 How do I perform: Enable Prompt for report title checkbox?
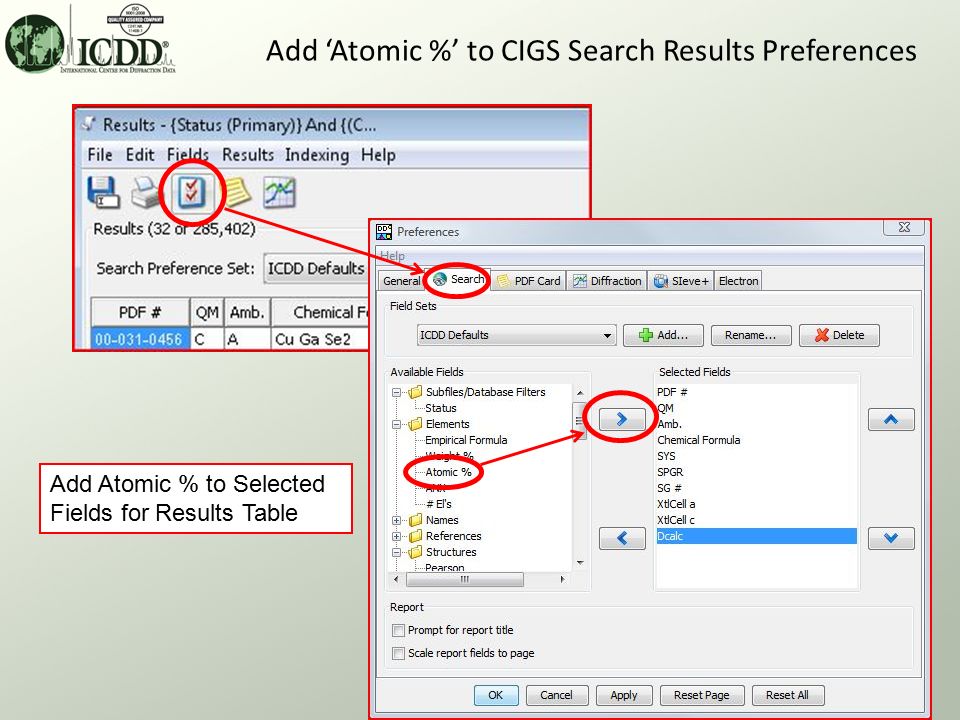click(399, 630)
